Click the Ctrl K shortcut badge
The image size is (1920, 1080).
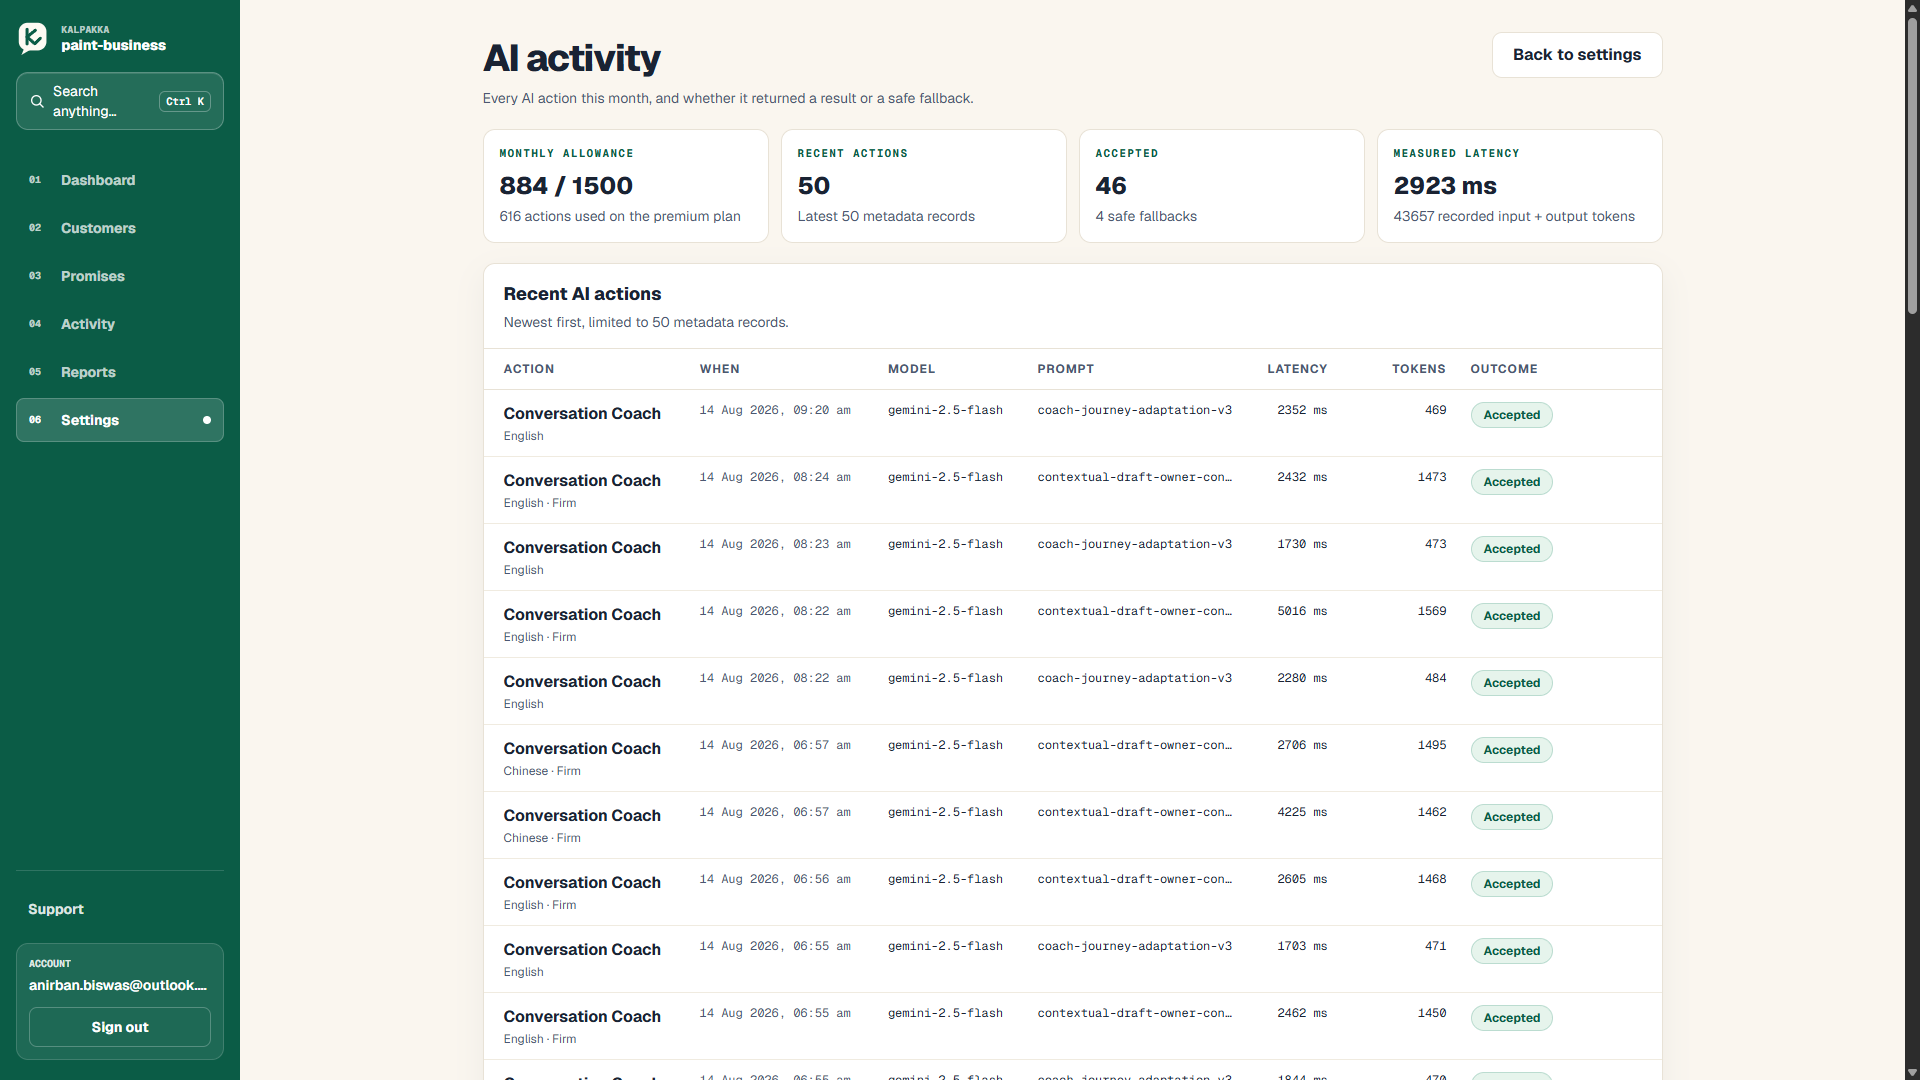185,101
